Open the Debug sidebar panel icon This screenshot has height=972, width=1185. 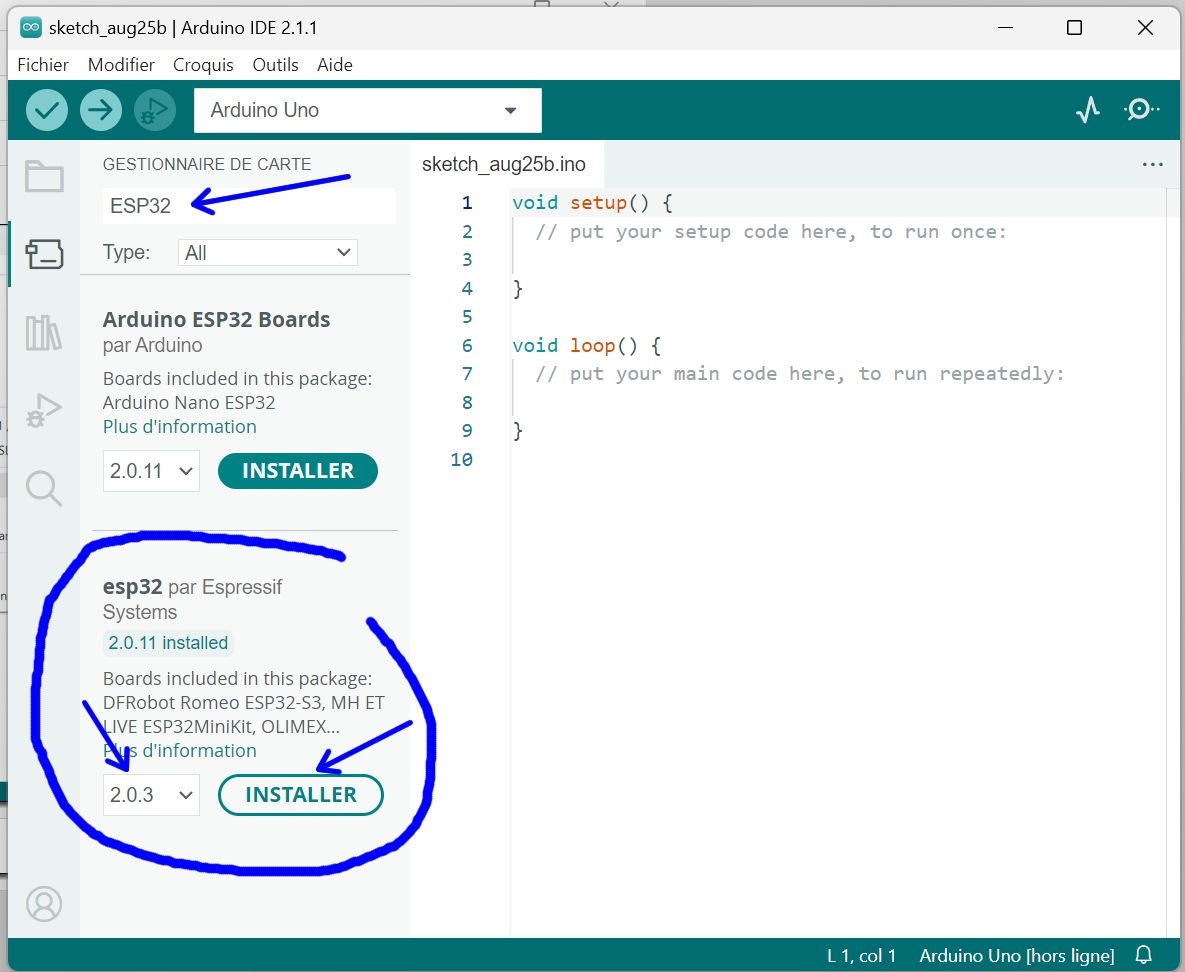pyautogui.click(x=44, y=410)
